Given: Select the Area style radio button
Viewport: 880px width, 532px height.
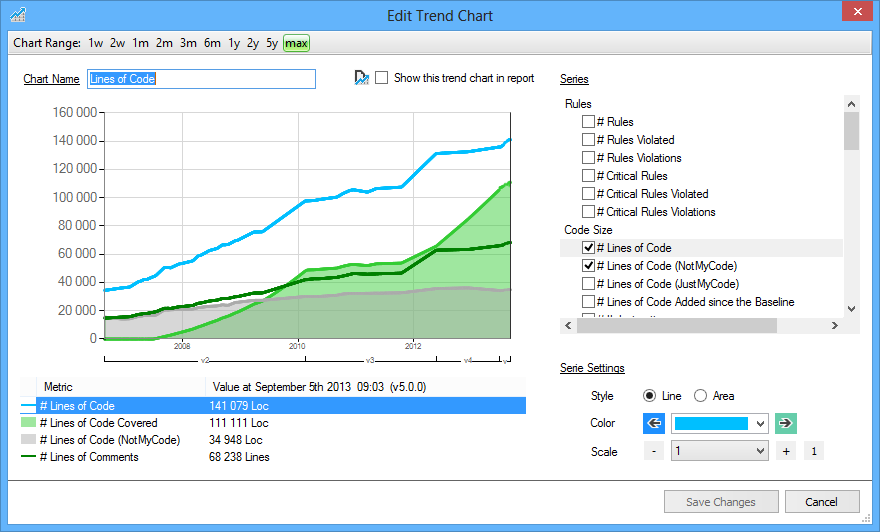Looking at the screenshot, I should click(x=700, y=396).
